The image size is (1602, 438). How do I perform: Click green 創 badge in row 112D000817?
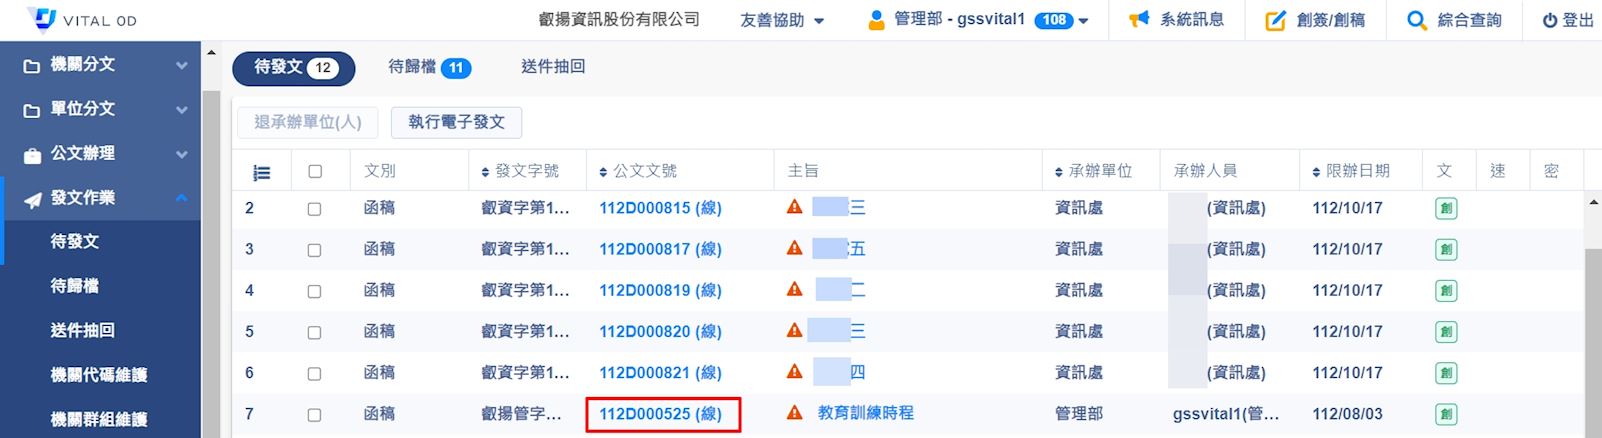coord(1446,249)
